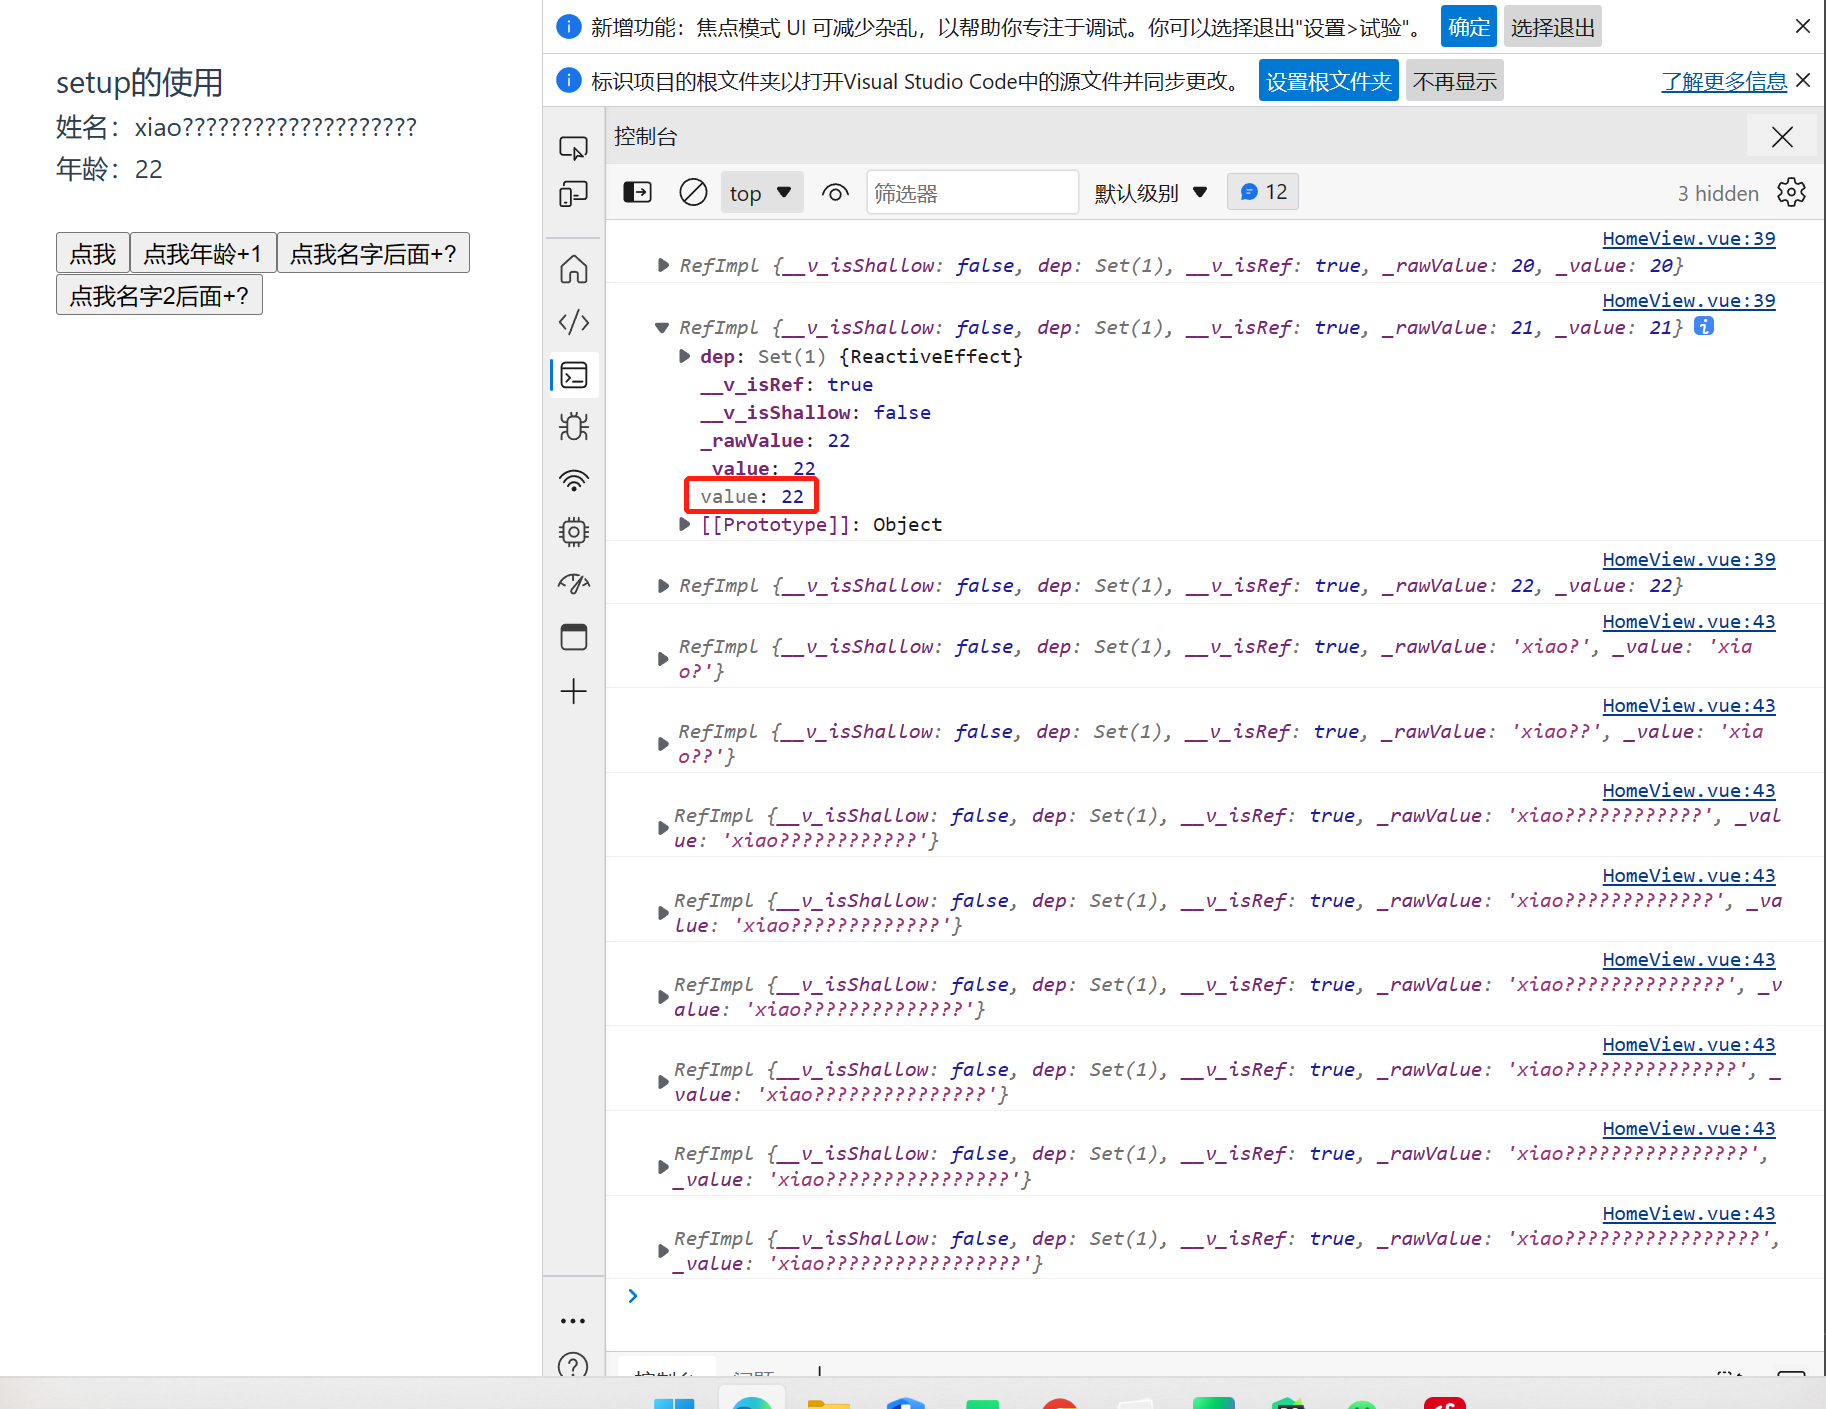The height and width of the screenshot is (1409, 1826).
Task: Open Windows Start button on taskbar
Action: [x=673, y=1402]
